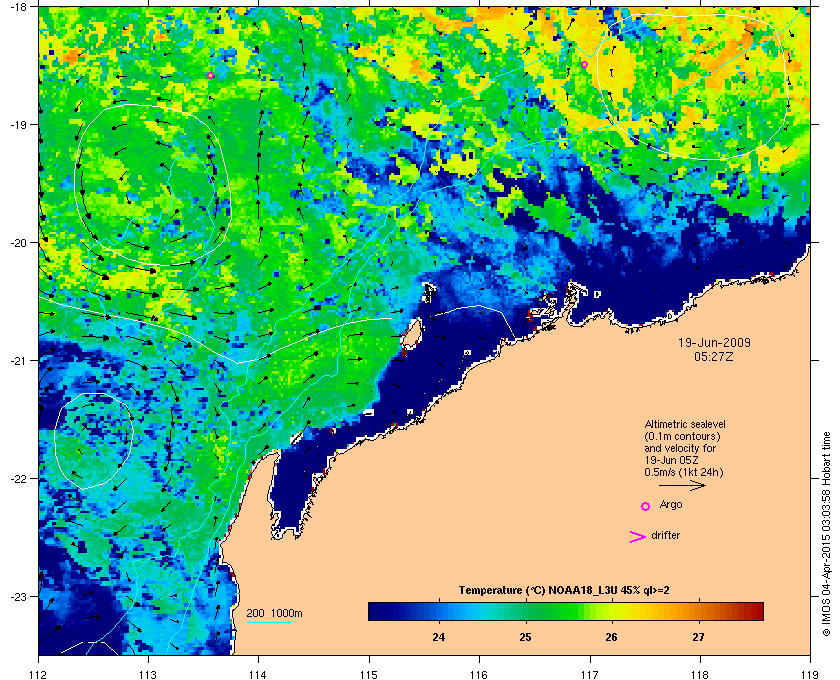The width and height of the screenshot is (840, 680).
Task: Click the Argo float marker near 117 longitude
Action: (584, 65)
